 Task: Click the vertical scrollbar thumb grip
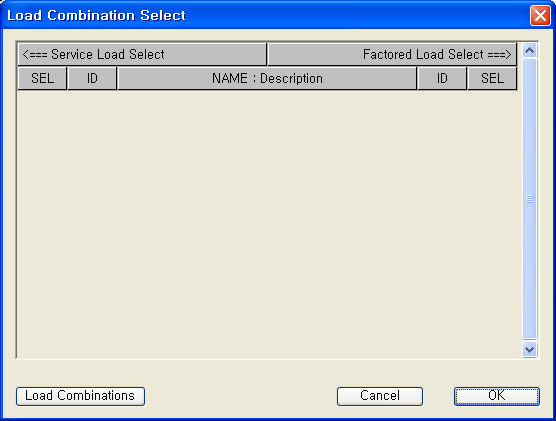click(x=529, y=199)
